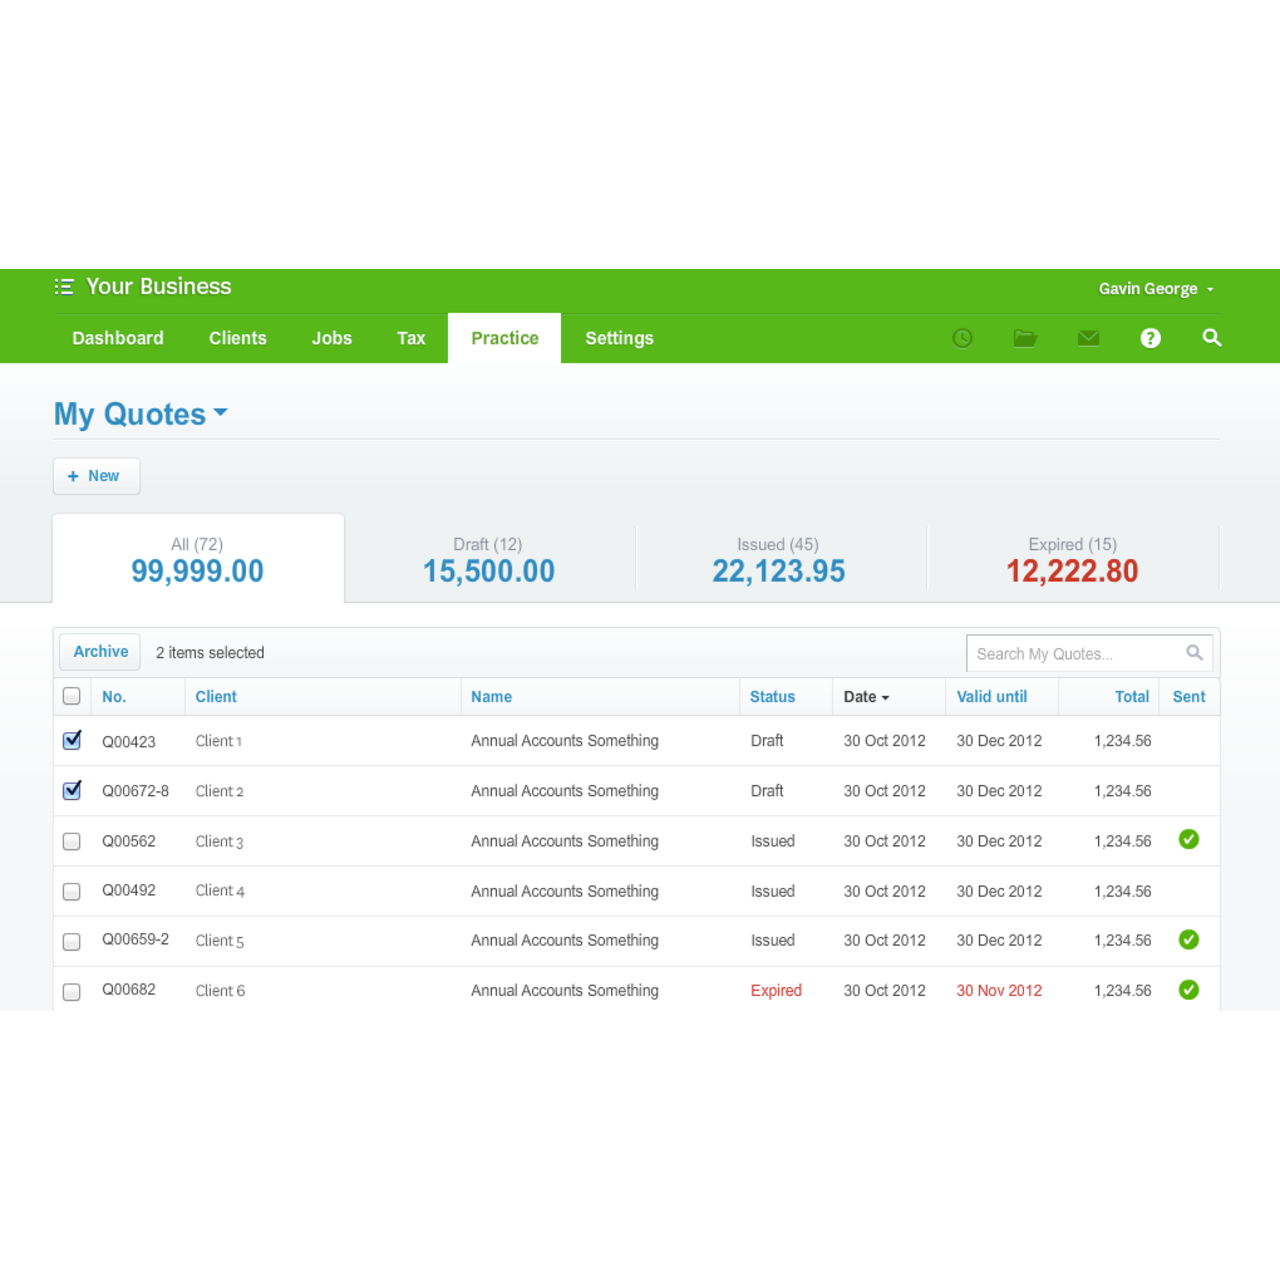Switch to the Clients tab

click(x=237, y=338)
